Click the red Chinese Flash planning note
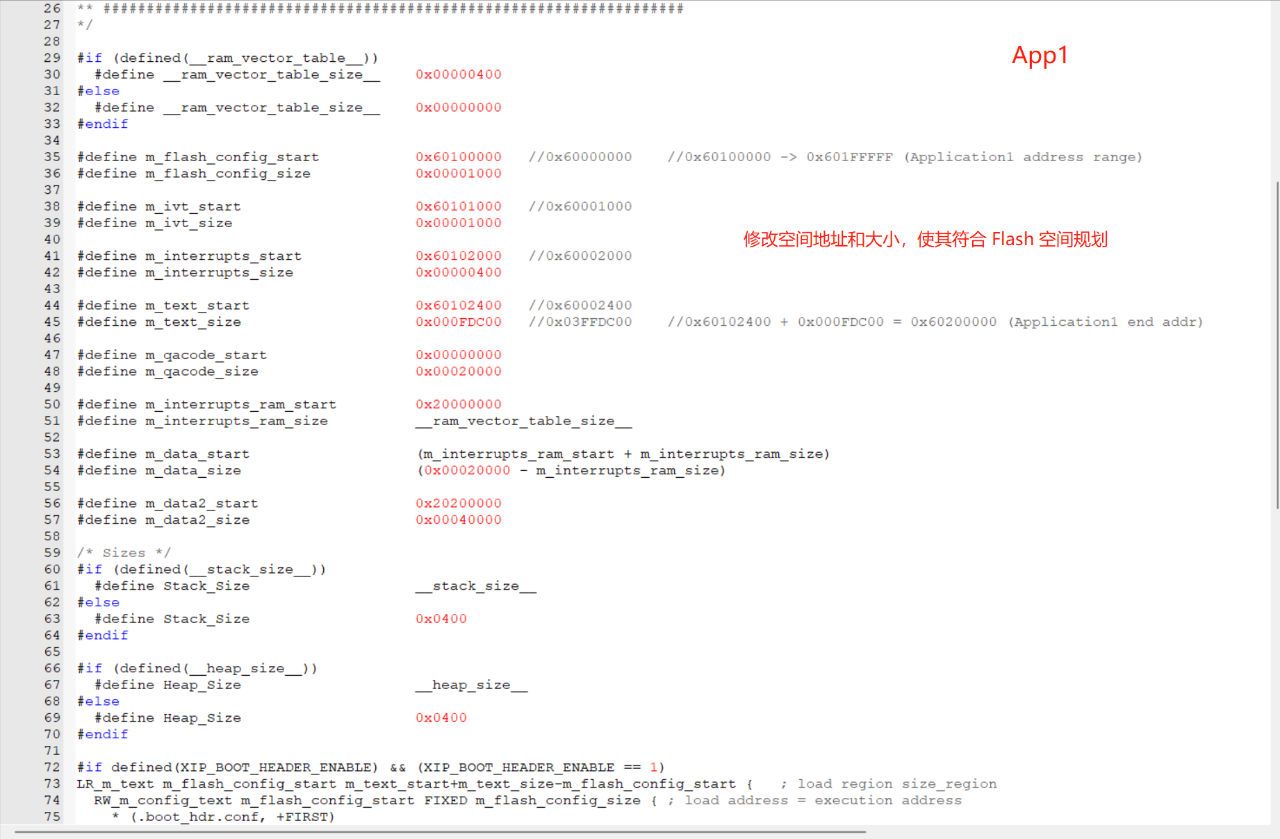1280x839 pixels. coord(925,240)
